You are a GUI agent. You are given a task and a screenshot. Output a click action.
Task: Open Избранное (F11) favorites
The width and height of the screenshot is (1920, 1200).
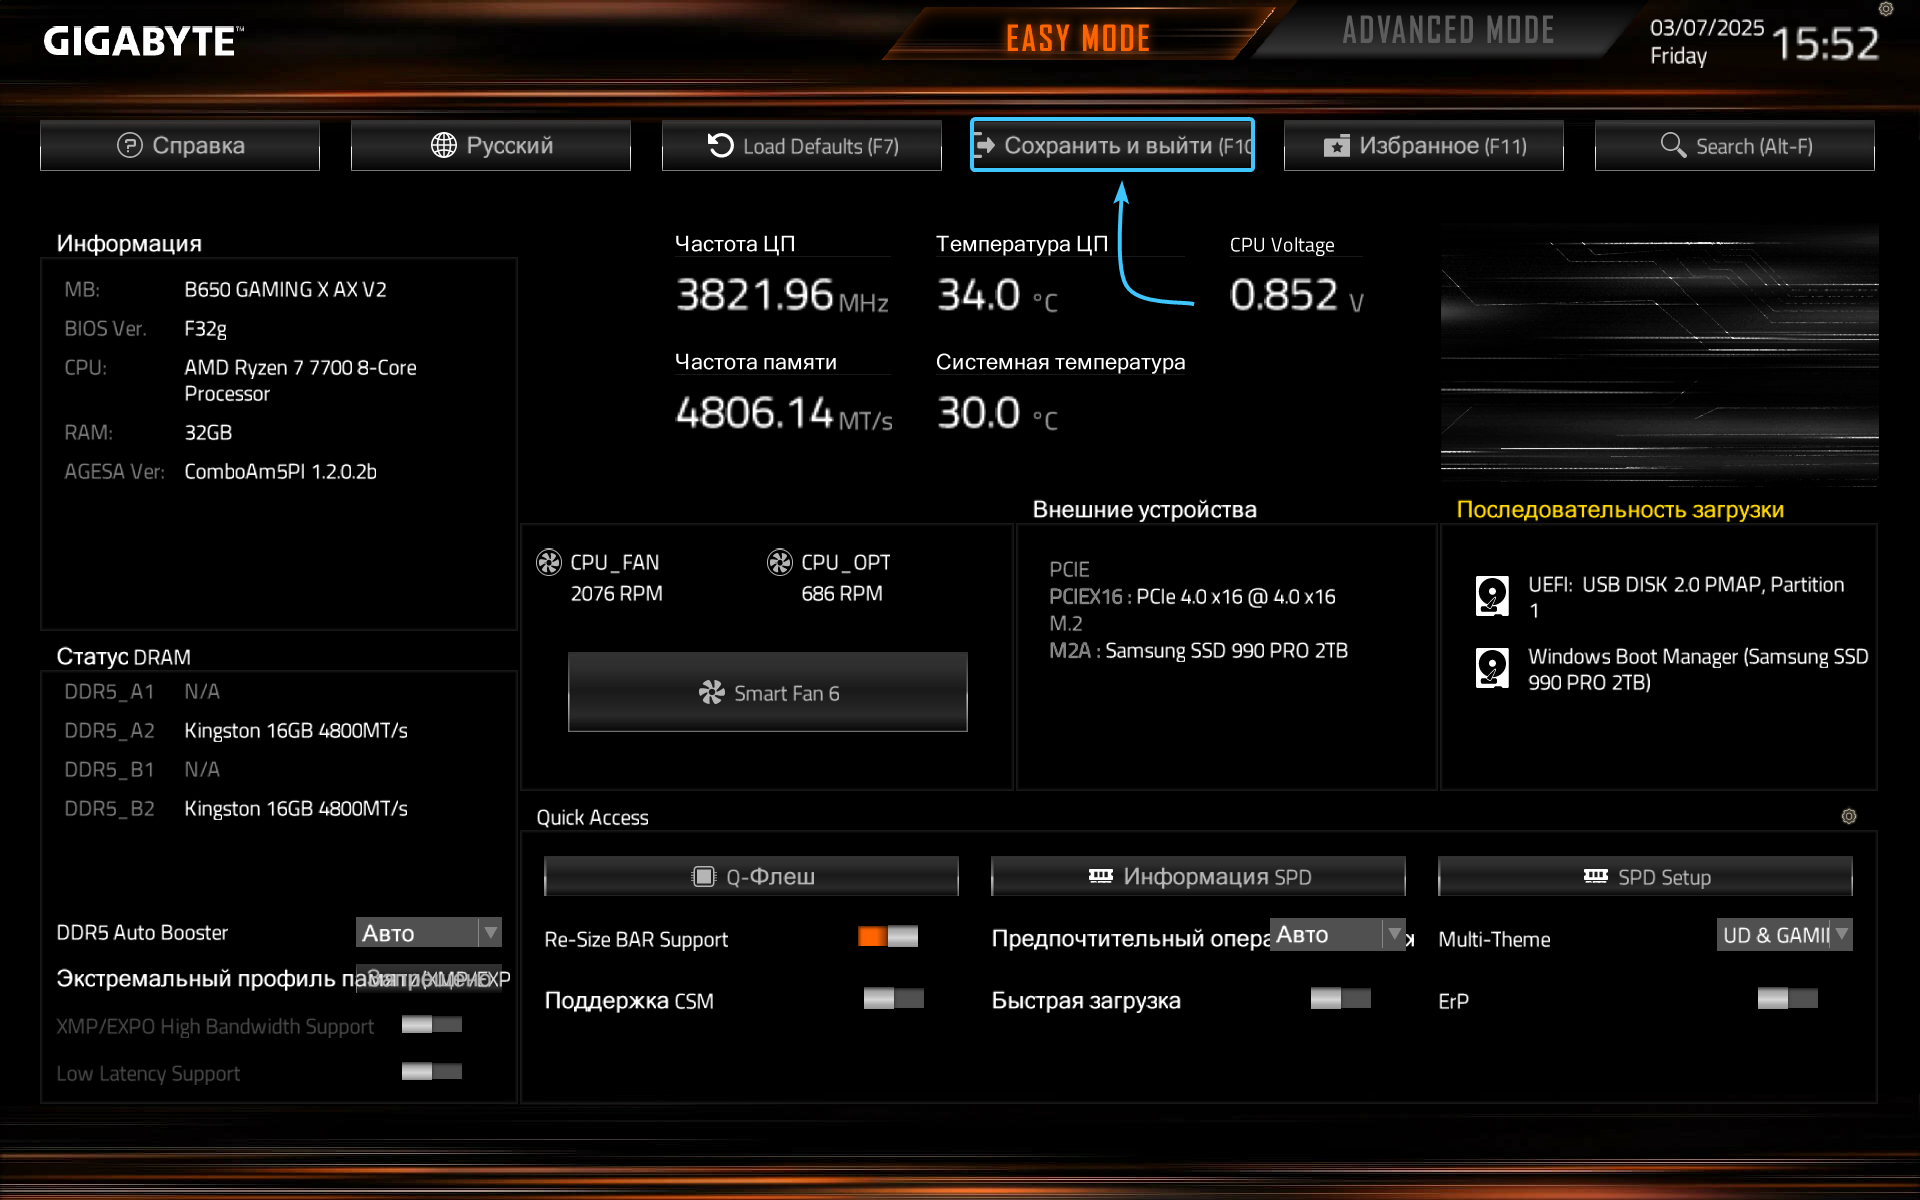tap(1424, 146)
